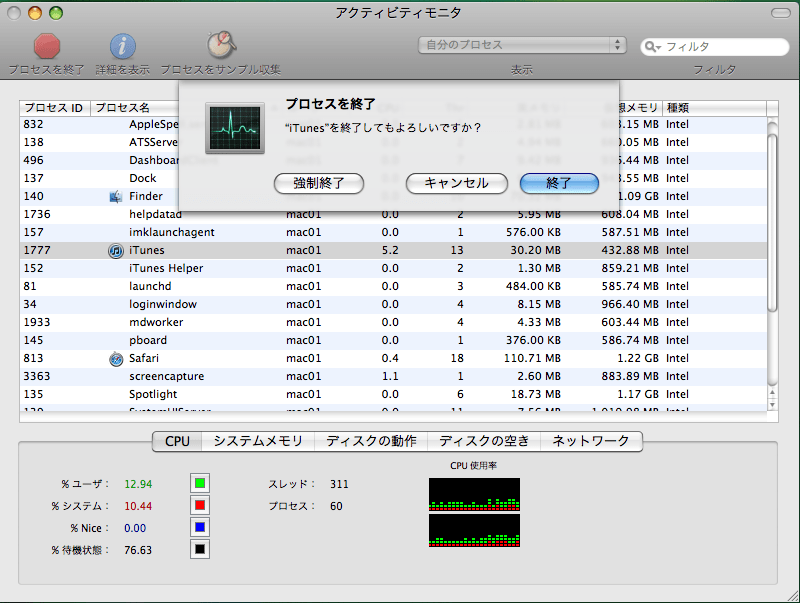This screenshot has width=800, height=603.
Task: Click the 30.20 MB memory value
Action: (536, 250)
